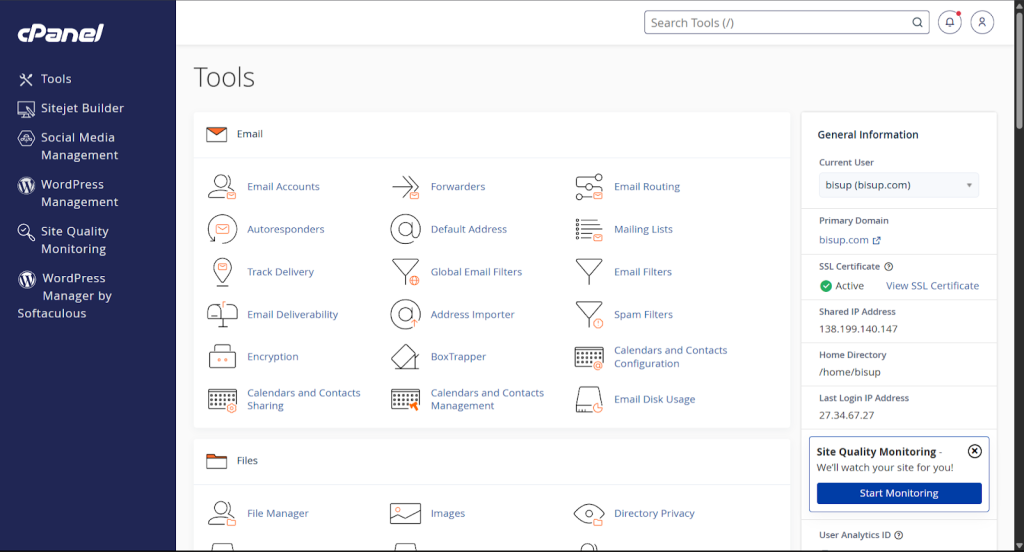Open Sitejet Builder in sidebar
Screen dimensions: 1024x552
pos(82,108)
